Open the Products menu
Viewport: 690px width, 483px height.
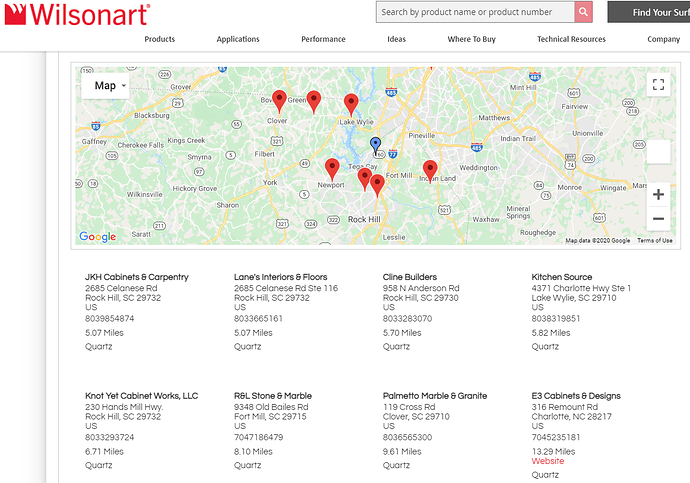(x=160, y=39)
